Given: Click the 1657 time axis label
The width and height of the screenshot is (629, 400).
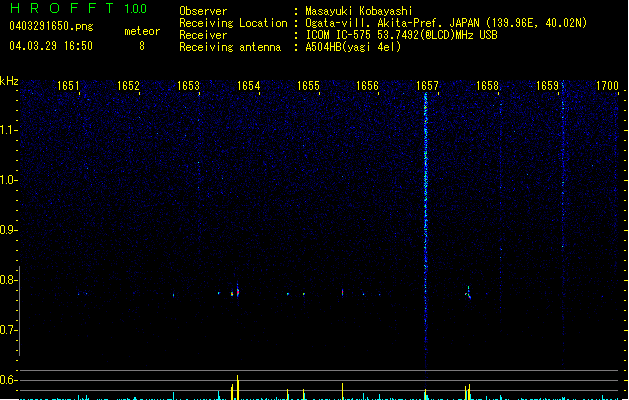Looking at the screenshot, I should [427, 86].
